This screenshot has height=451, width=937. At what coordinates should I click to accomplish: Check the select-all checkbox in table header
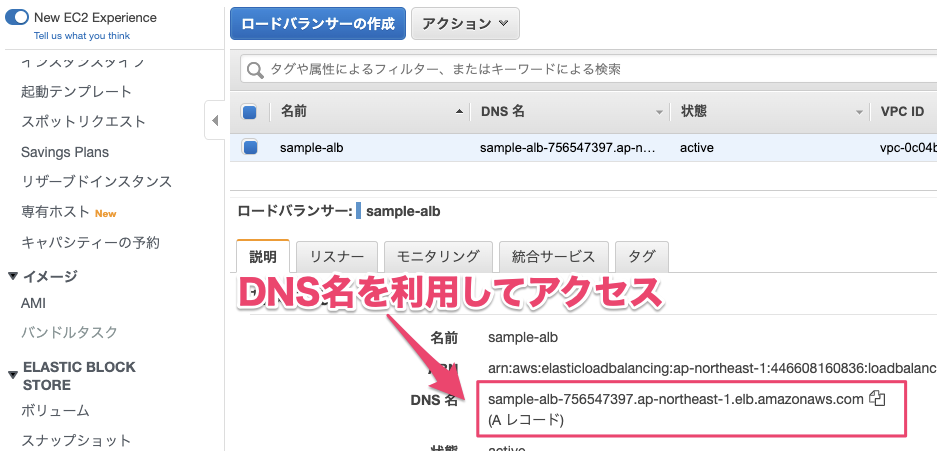[x=250, y=112]
